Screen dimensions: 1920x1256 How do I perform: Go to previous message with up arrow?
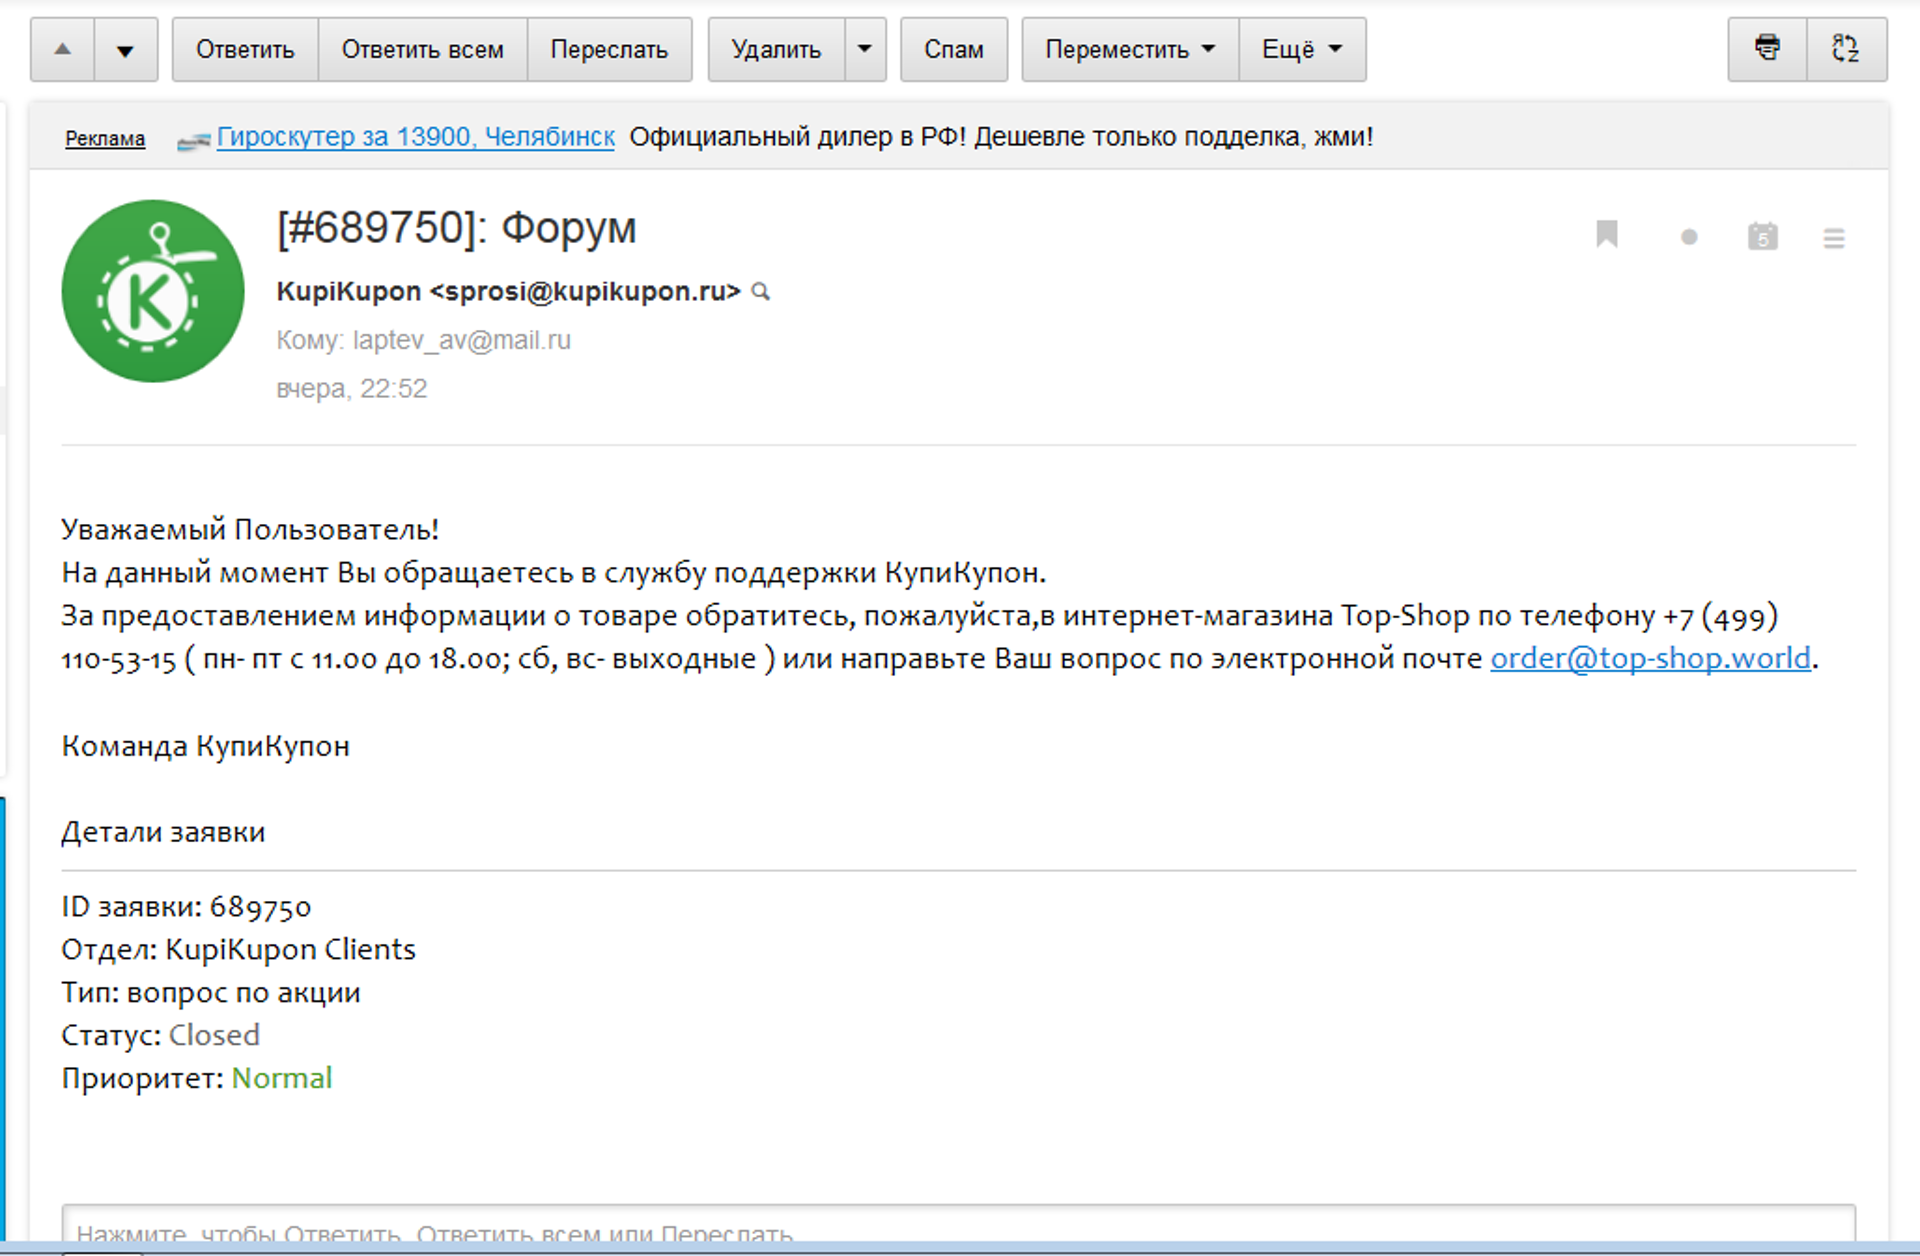click(x=63, y=49)
